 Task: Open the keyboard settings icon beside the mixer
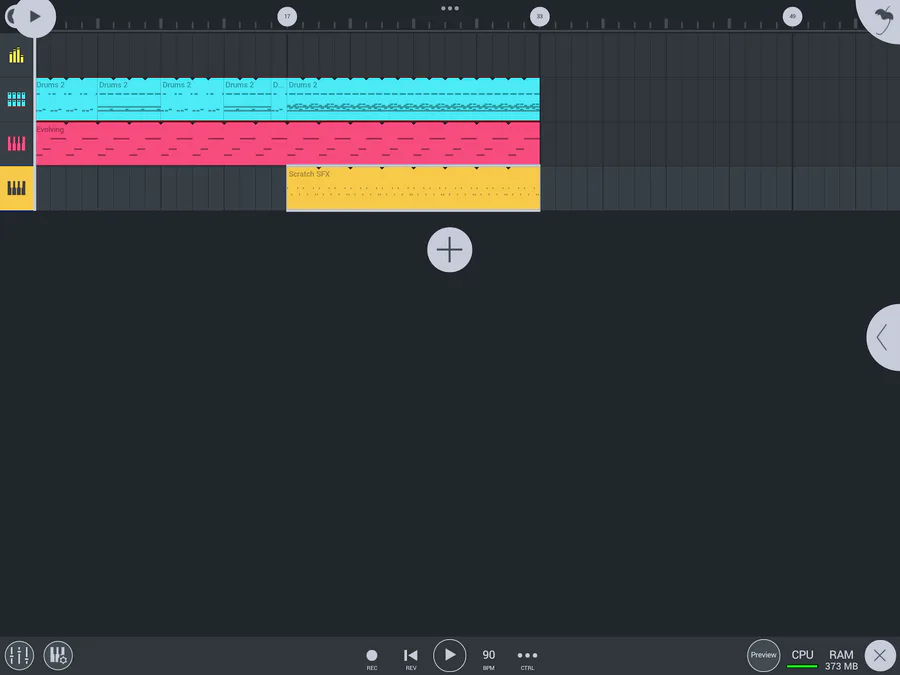click(x=57, y=655)
